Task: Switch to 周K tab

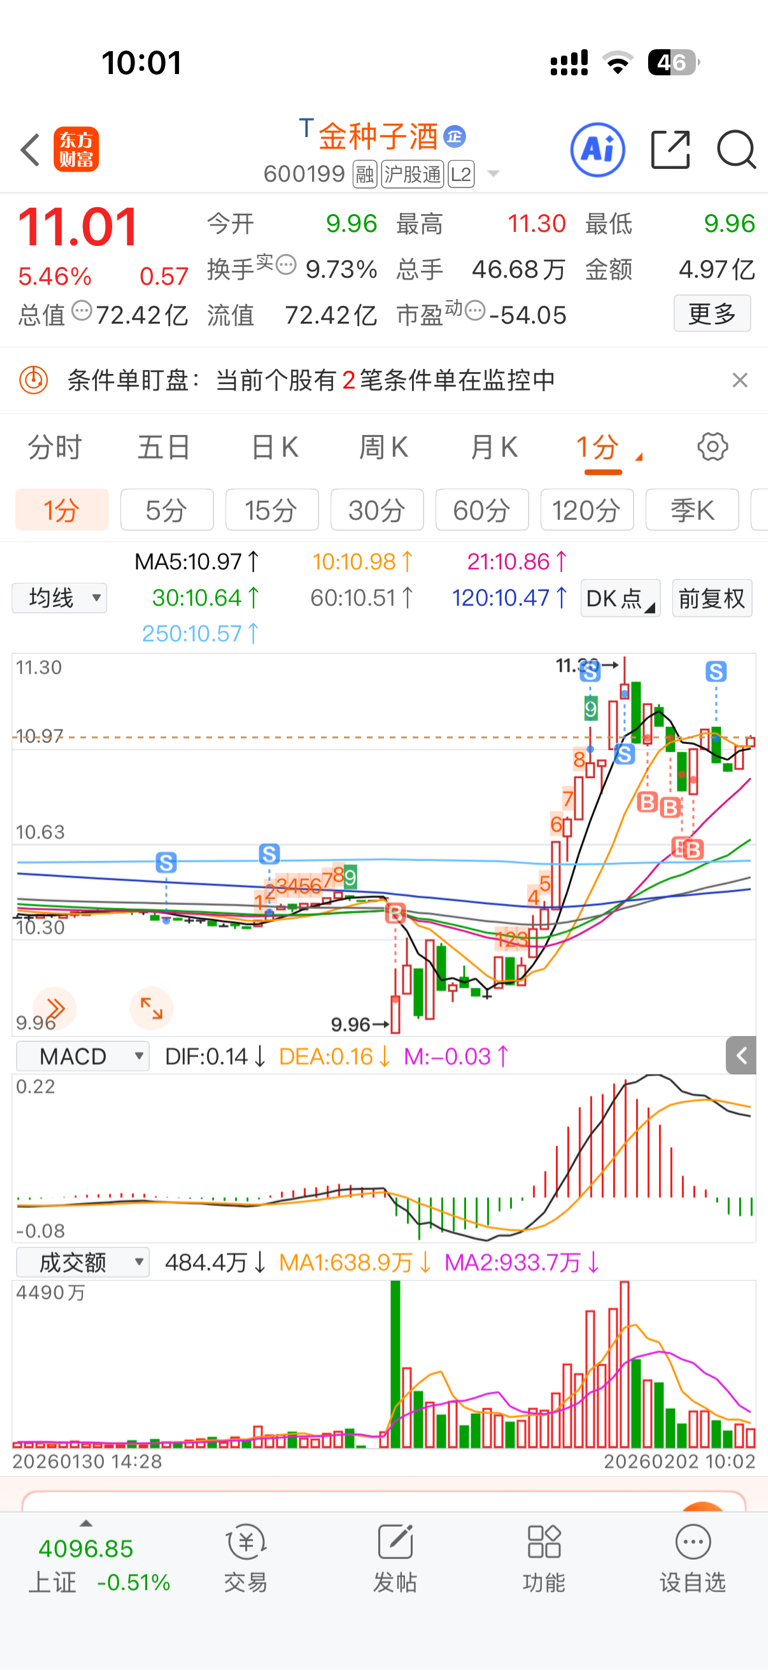Action: point(384,447)
